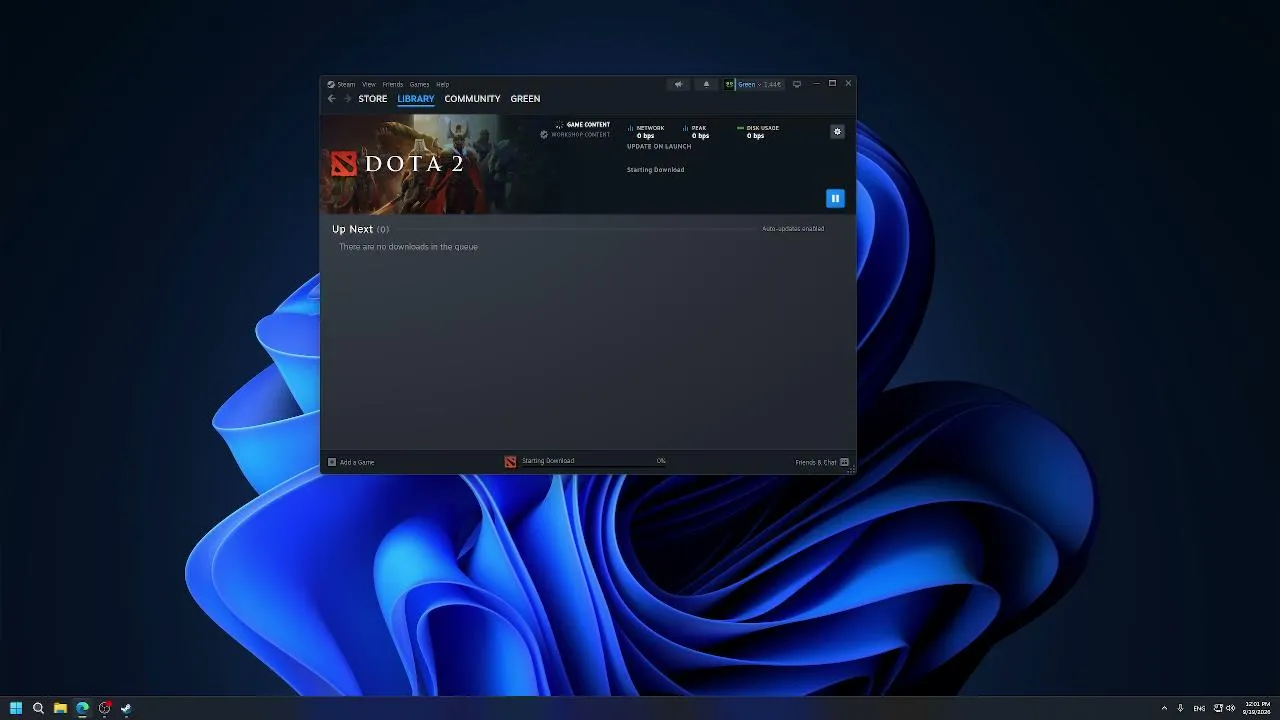Open the Windows Start menu

pos(16,708)
